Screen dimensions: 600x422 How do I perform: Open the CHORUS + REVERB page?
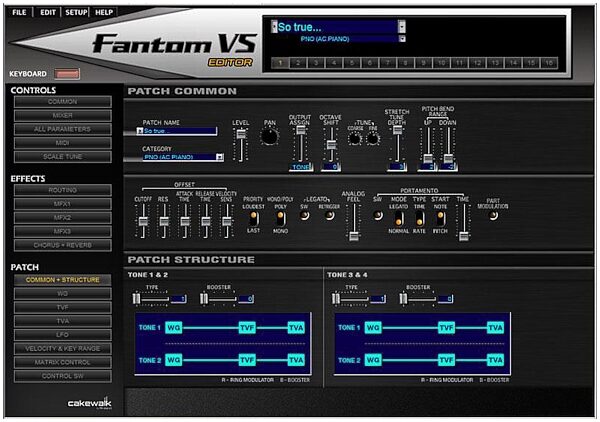(x=63, y=245)
